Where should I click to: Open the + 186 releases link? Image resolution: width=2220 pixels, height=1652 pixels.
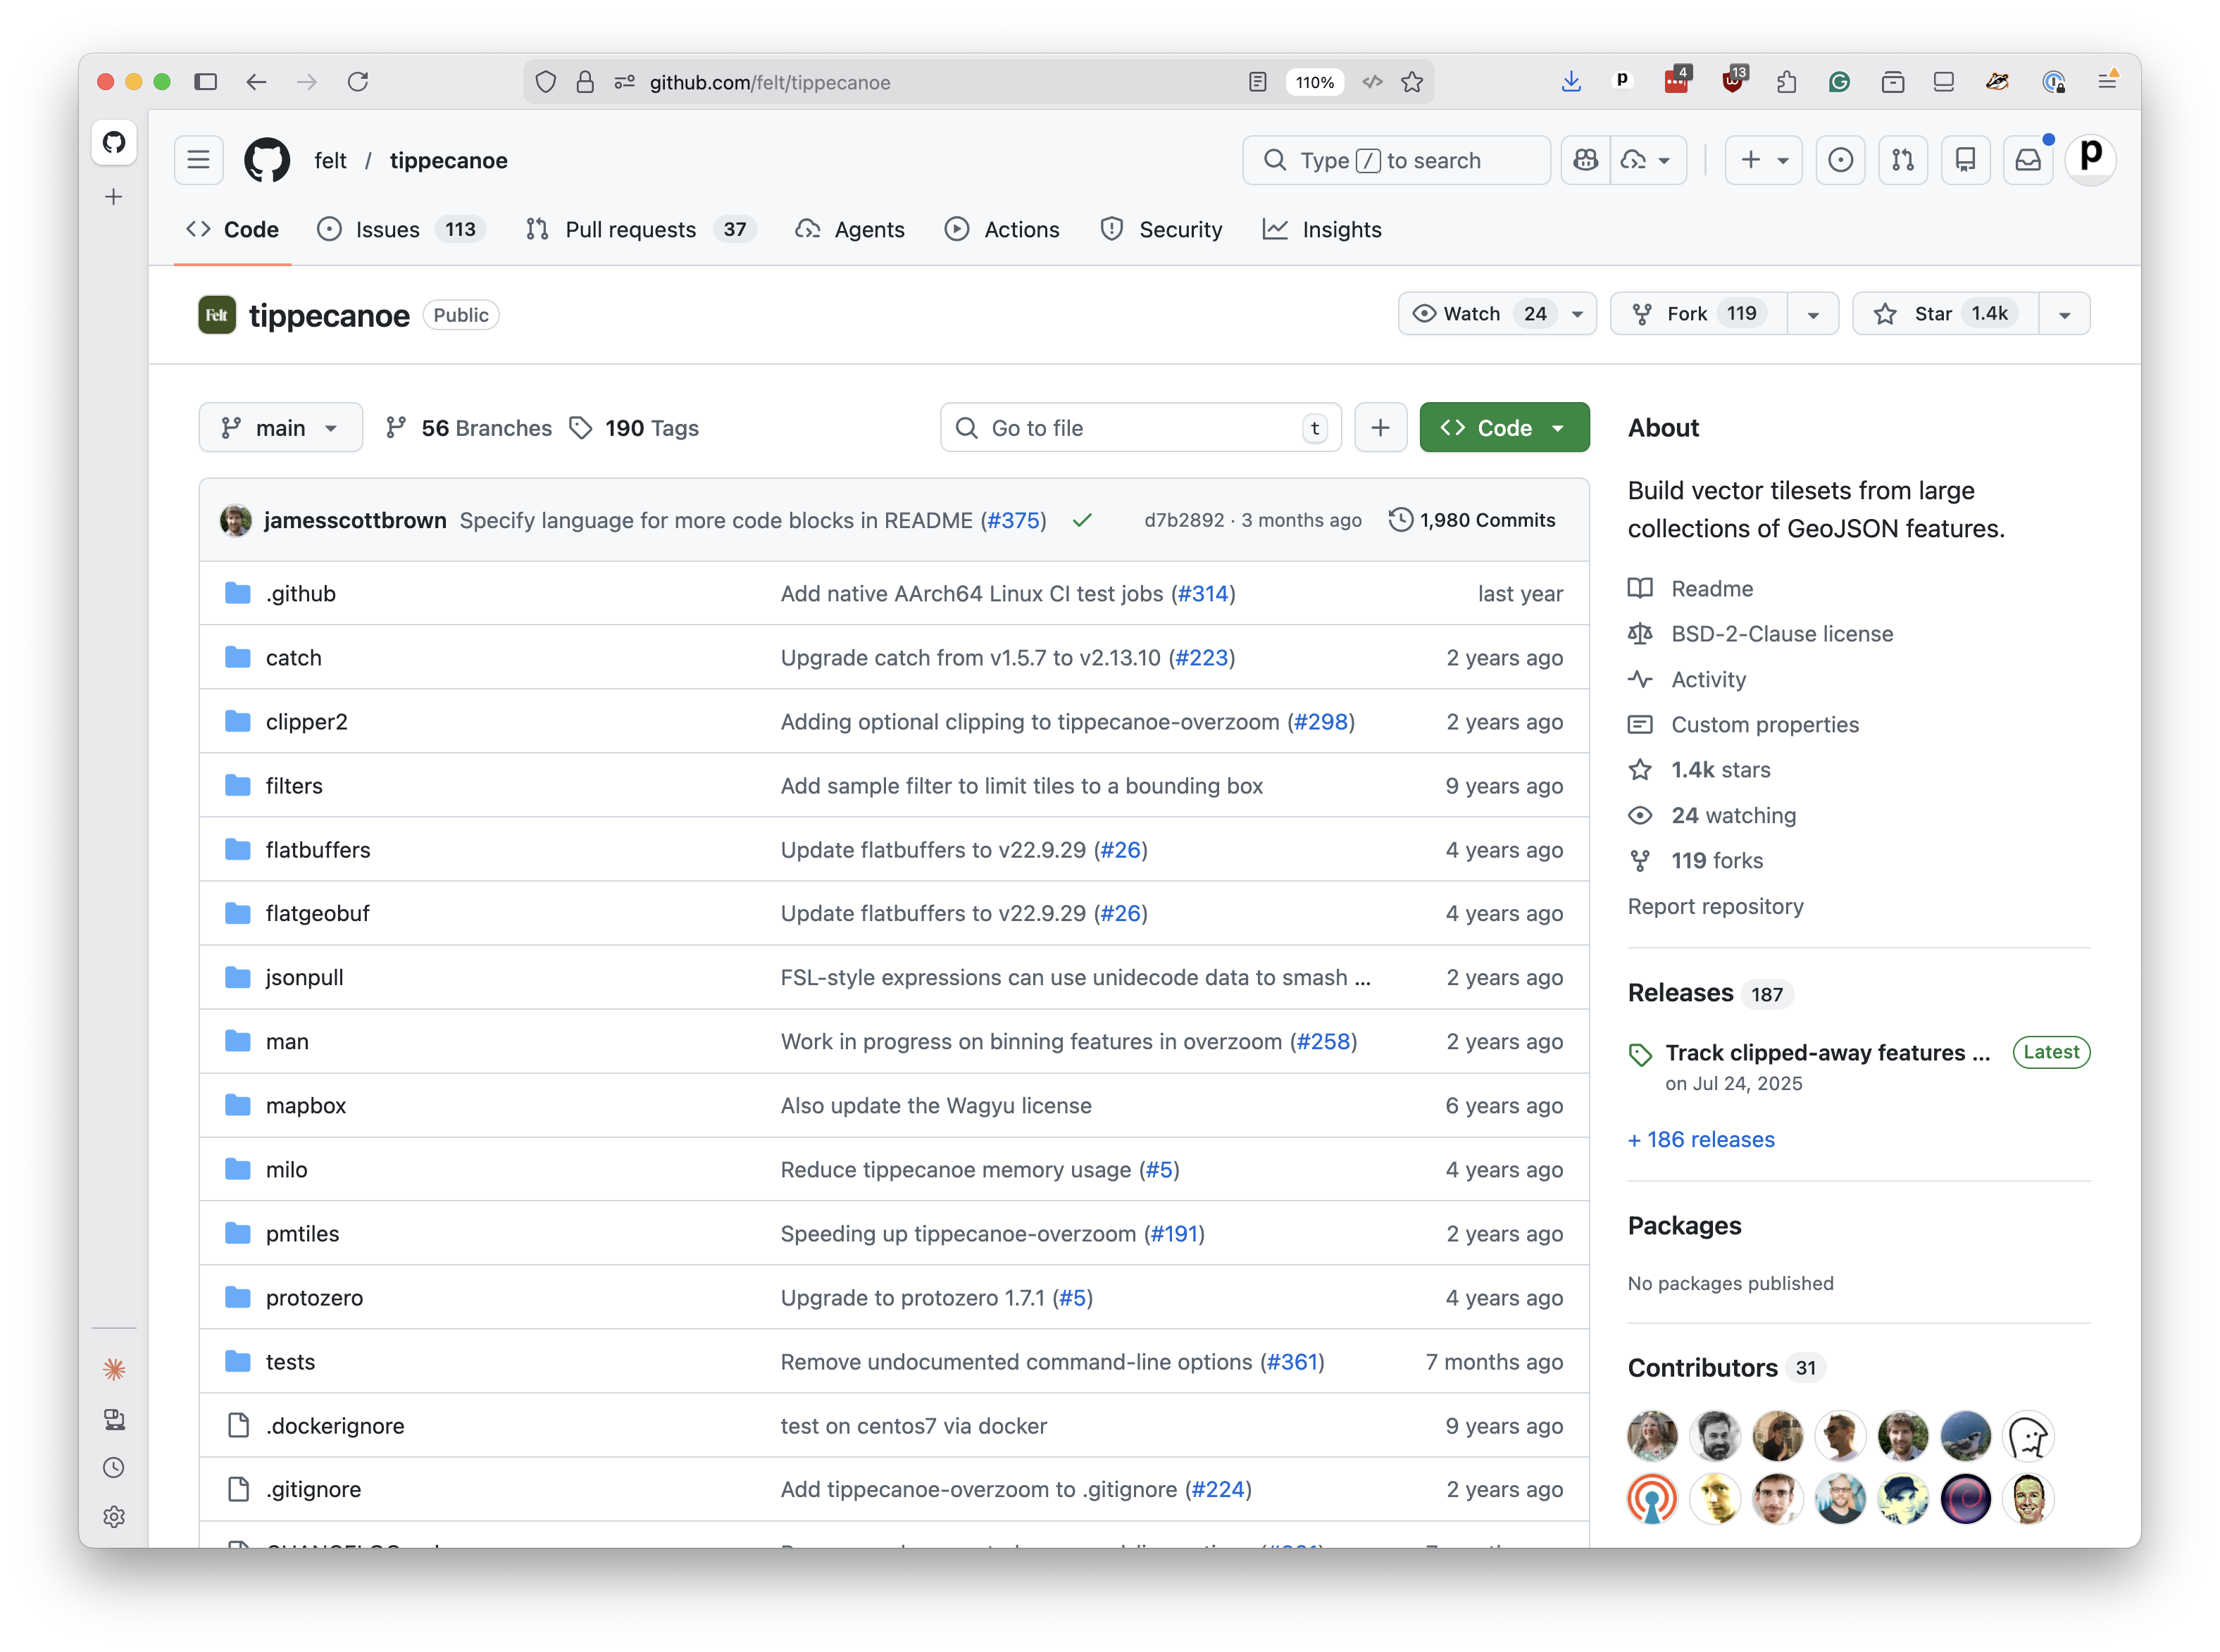(x=1700, y=1139)
